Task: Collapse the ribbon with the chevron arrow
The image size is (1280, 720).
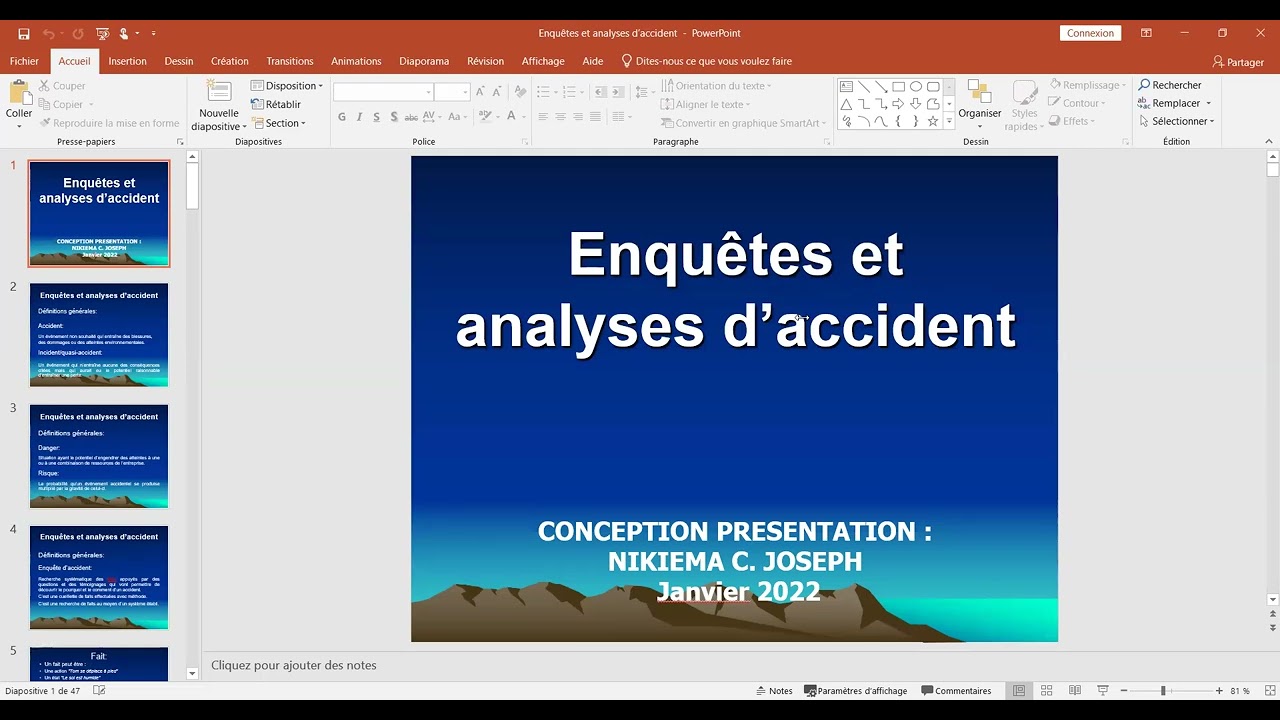Action: (1271, 142)
